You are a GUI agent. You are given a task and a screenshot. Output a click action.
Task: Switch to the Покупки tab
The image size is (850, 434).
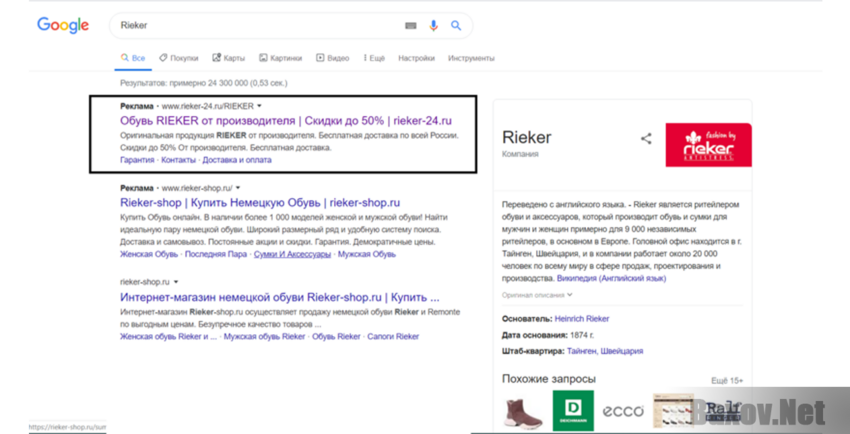[x=179, y=58]
